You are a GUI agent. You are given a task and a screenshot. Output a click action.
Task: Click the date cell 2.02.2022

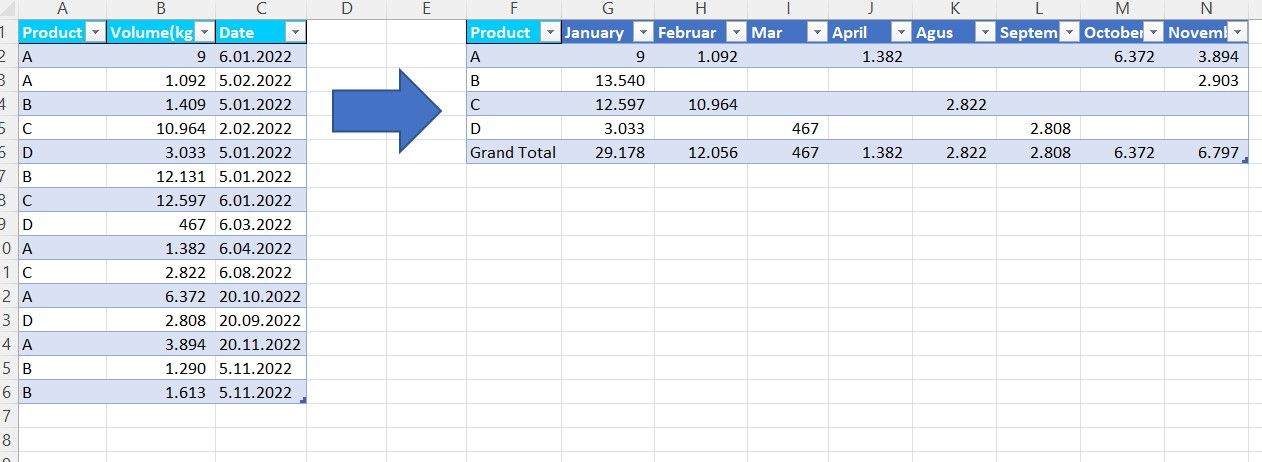261,129
